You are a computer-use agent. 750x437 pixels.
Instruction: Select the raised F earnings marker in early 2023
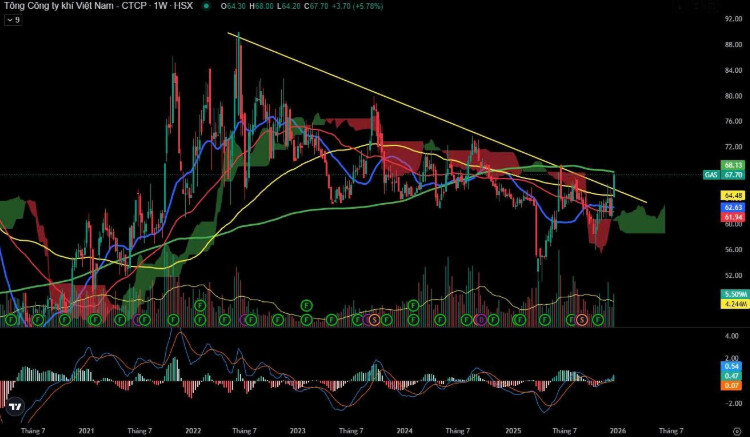306,305
